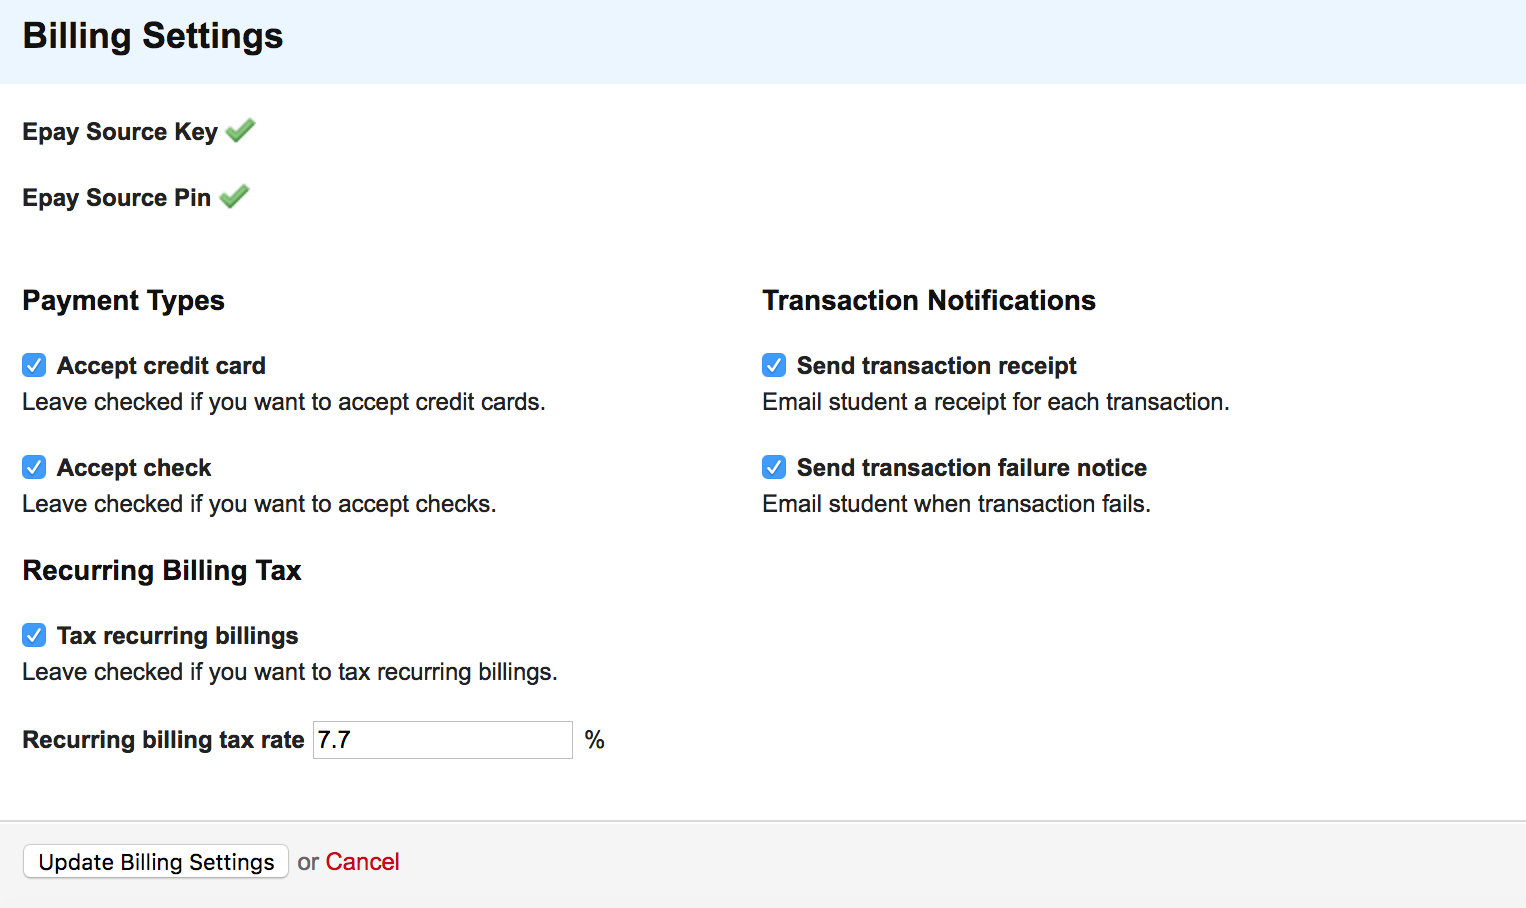Click the Epay Source Key label

click(120, 132)
